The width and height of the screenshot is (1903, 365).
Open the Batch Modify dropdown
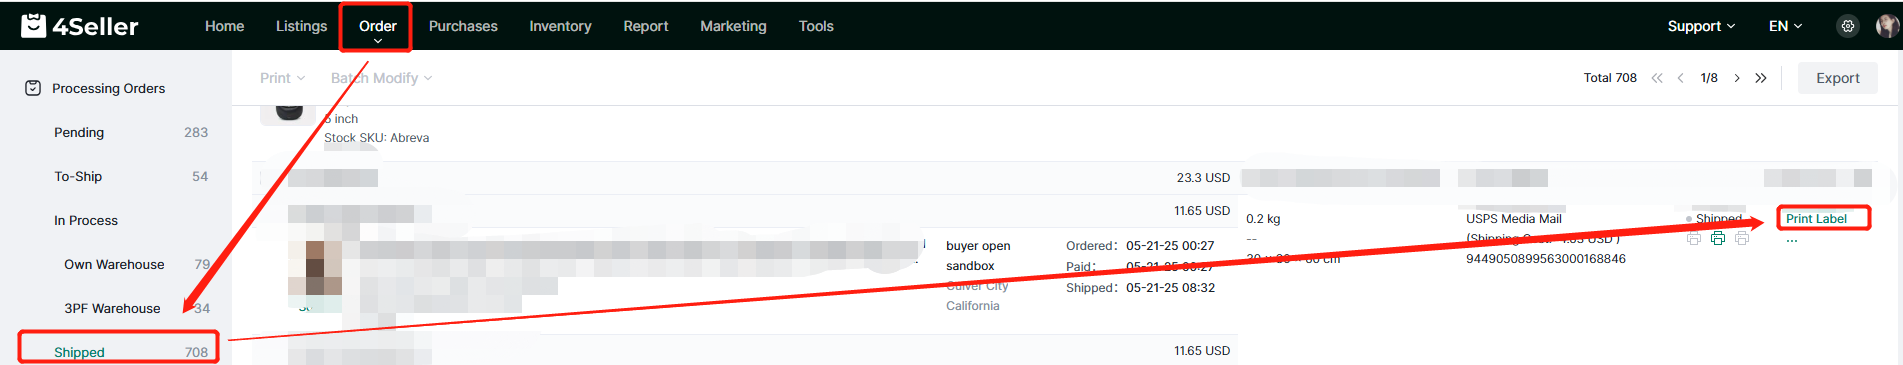click(381, 78)
